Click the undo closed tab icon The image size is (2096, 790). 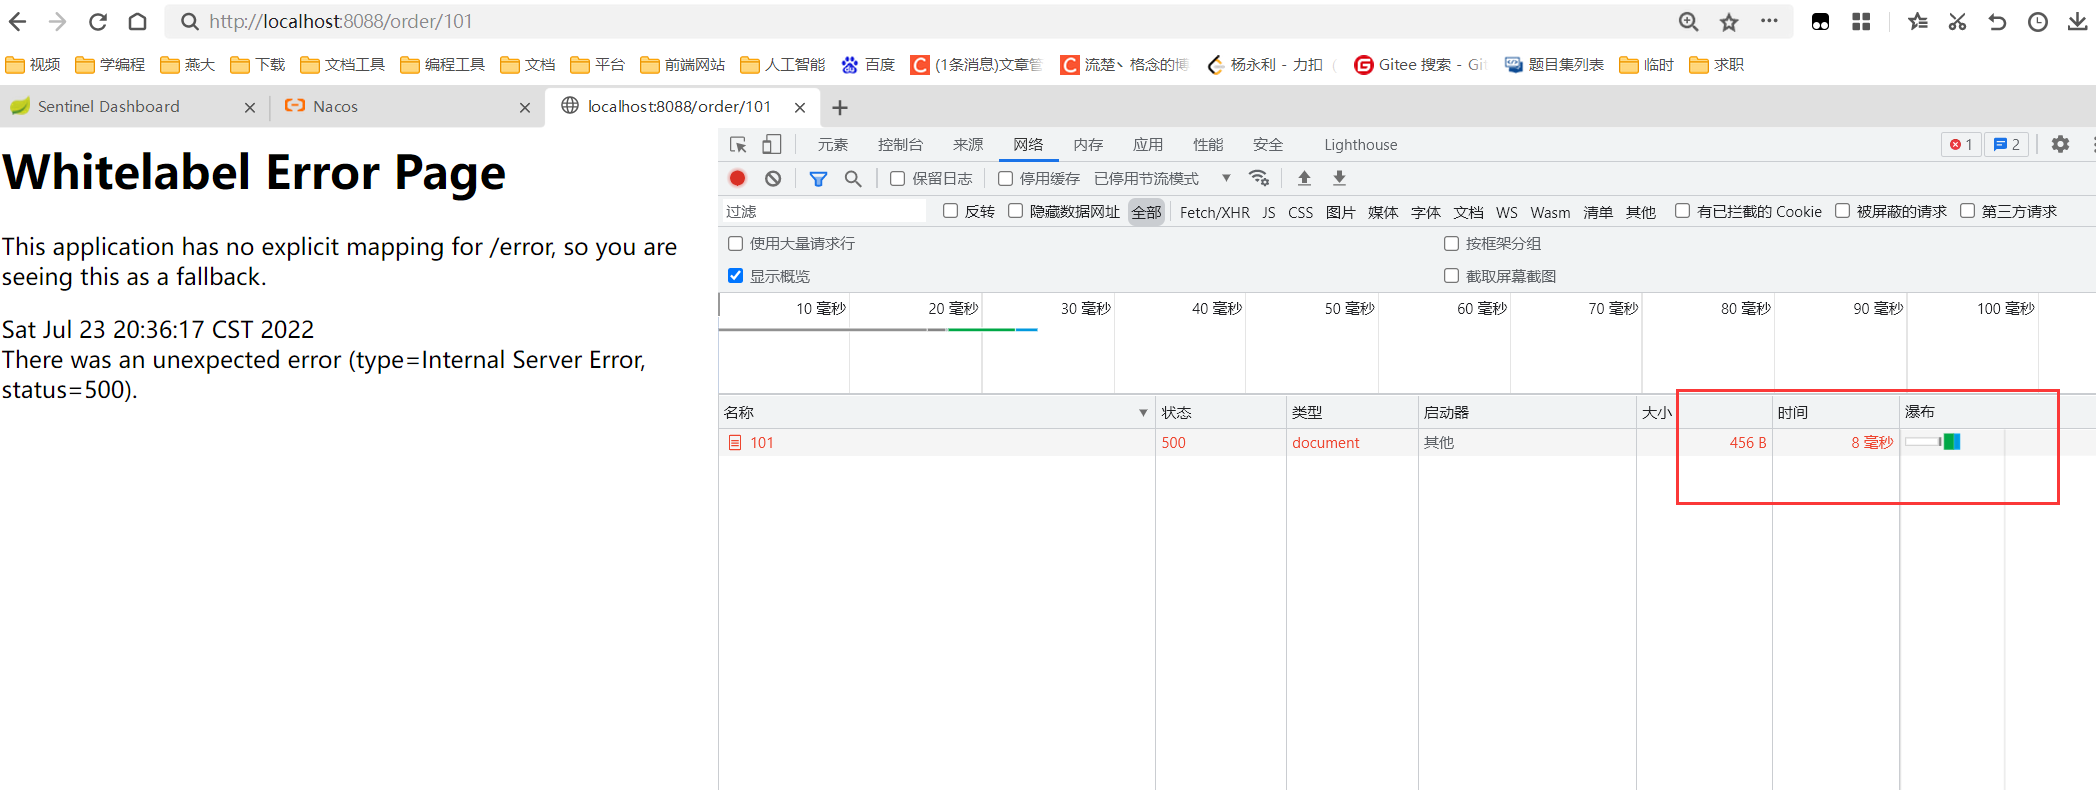tap(1997, 21)
